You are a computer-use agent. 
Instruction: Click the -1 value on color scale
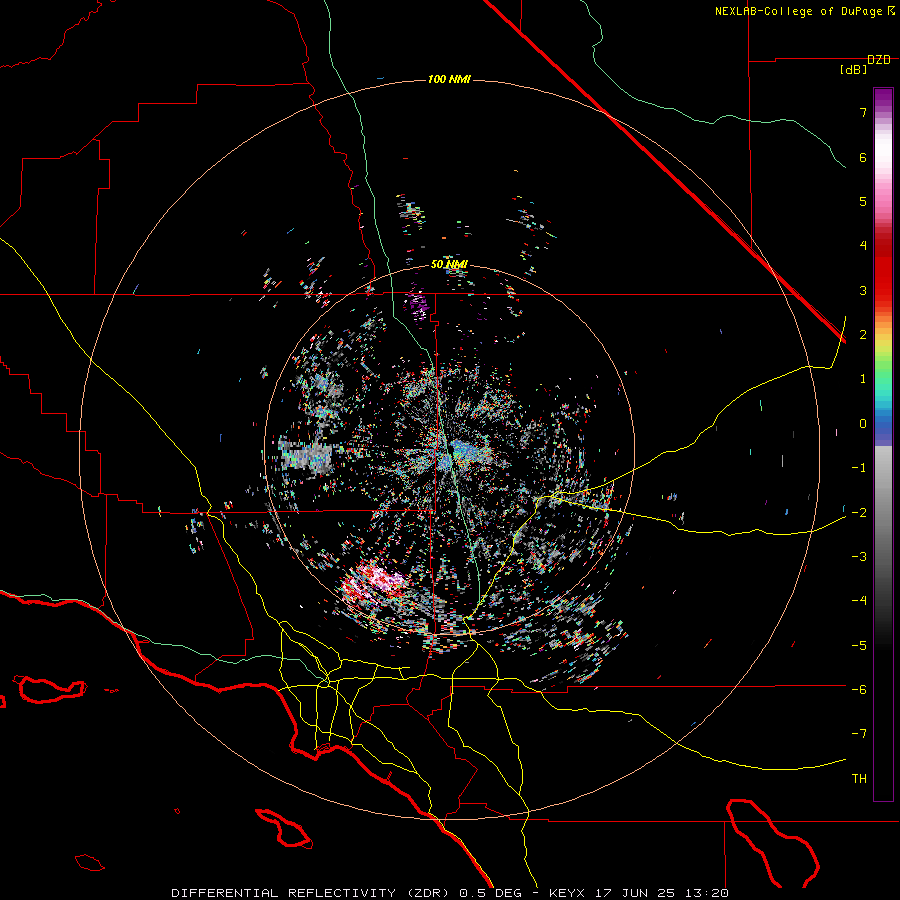click(x=859, y=468)
